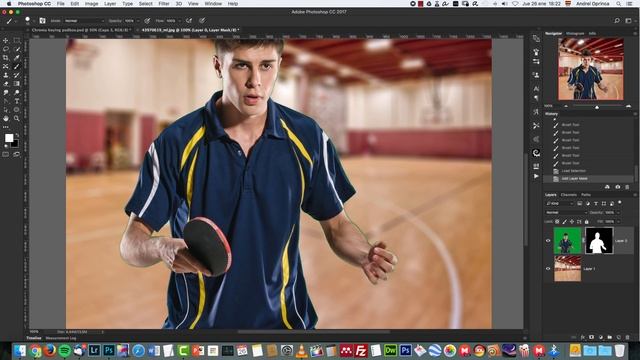Open the layer Kind filter dropdown
The image size is (640, 360).
[560, 203]
